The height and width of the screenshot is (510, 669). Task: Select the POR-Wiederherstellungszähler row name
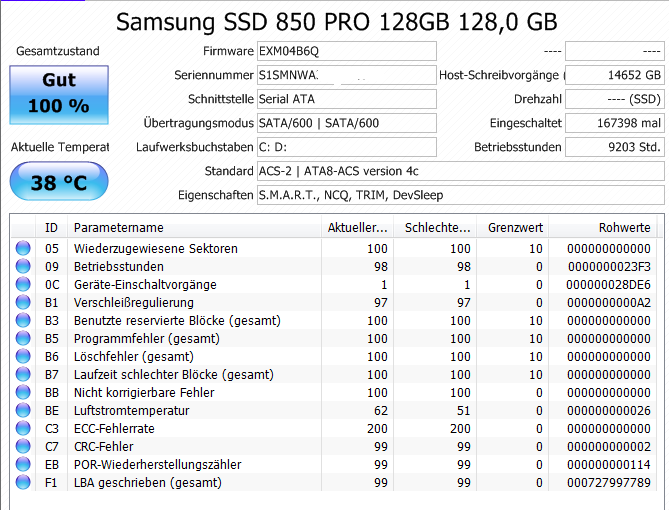[x=157, y=464]
